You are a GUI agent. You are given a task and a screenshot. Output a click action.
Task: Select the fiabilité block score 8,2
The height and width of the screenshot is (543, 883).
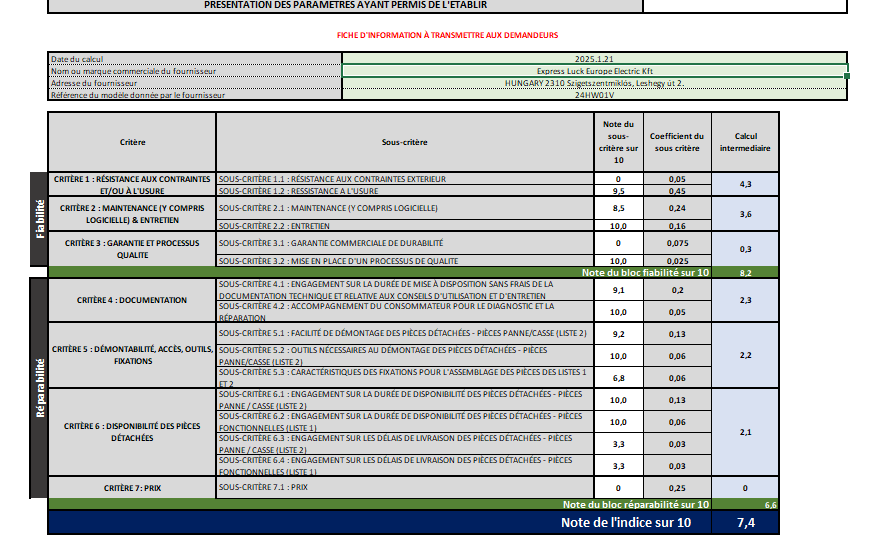pos(745,272)
